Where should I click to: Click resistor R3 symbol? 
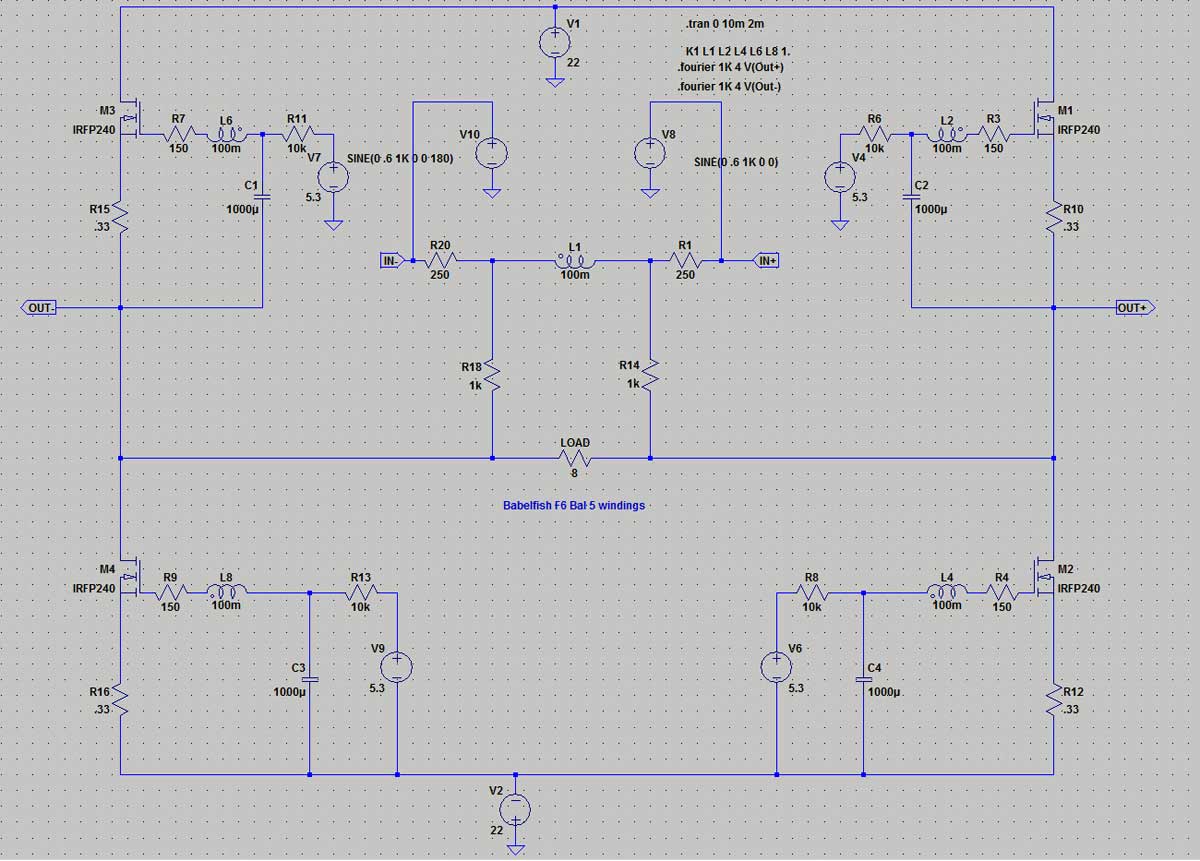(993, 133)
